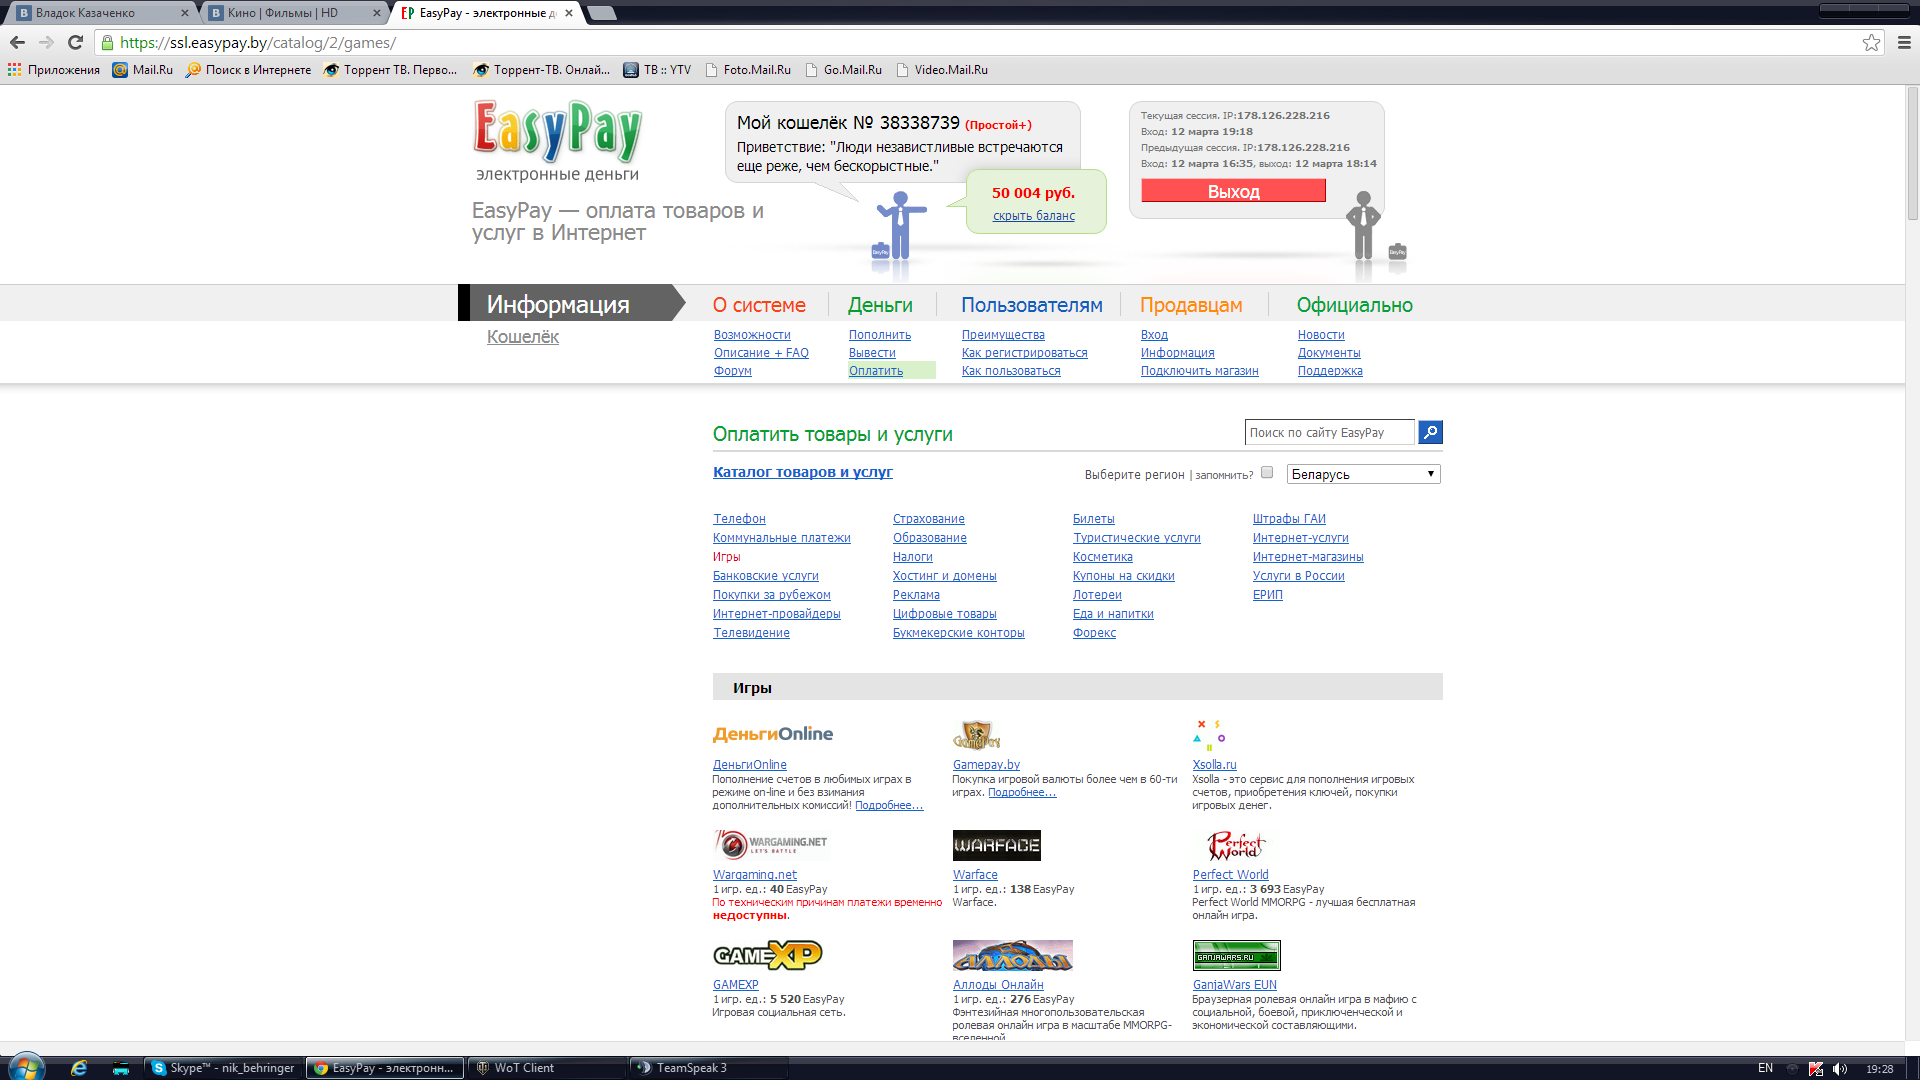1920x1080 pixels.
Task: Open the Штрафы ГАИ category
Action: click(x=1289, y=519)
